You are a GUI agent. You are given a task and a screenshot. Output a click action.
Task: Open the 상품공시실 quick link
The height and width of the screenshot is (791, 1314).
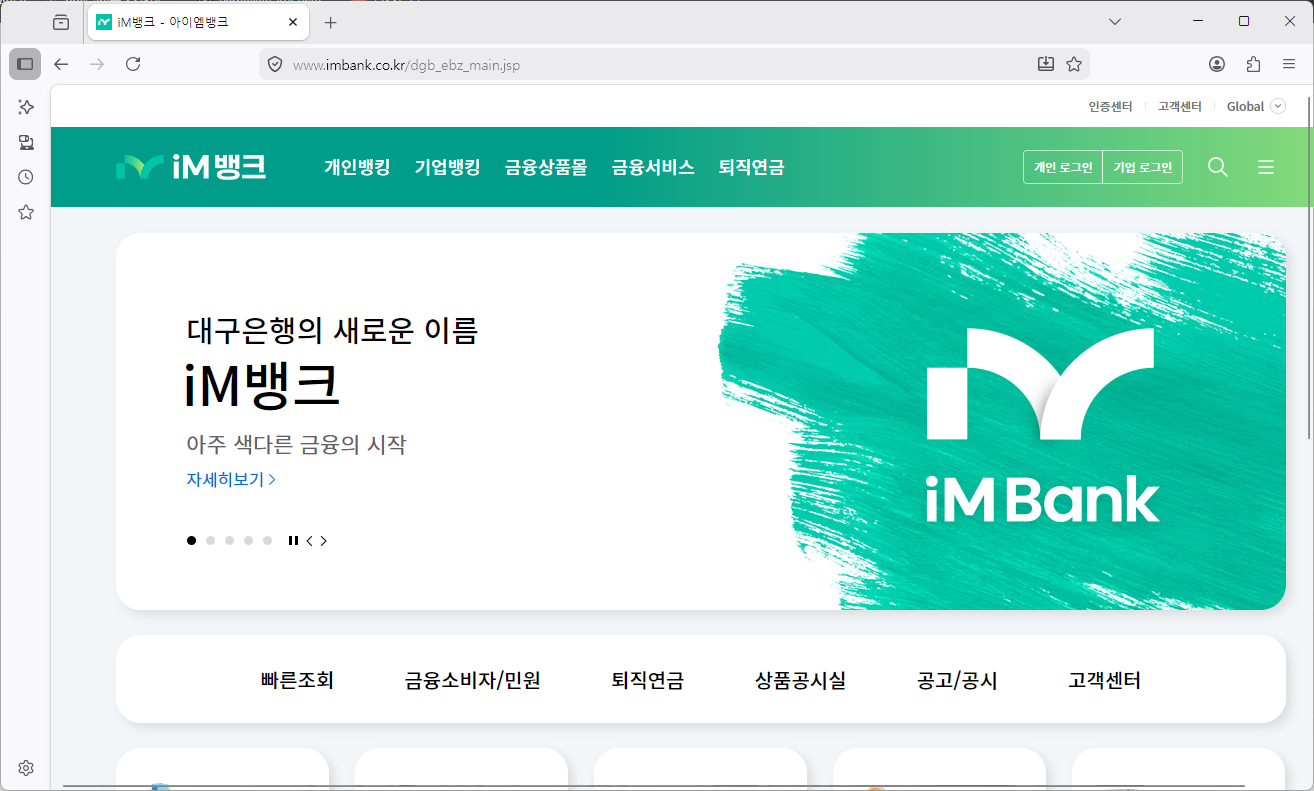point(800,681)
